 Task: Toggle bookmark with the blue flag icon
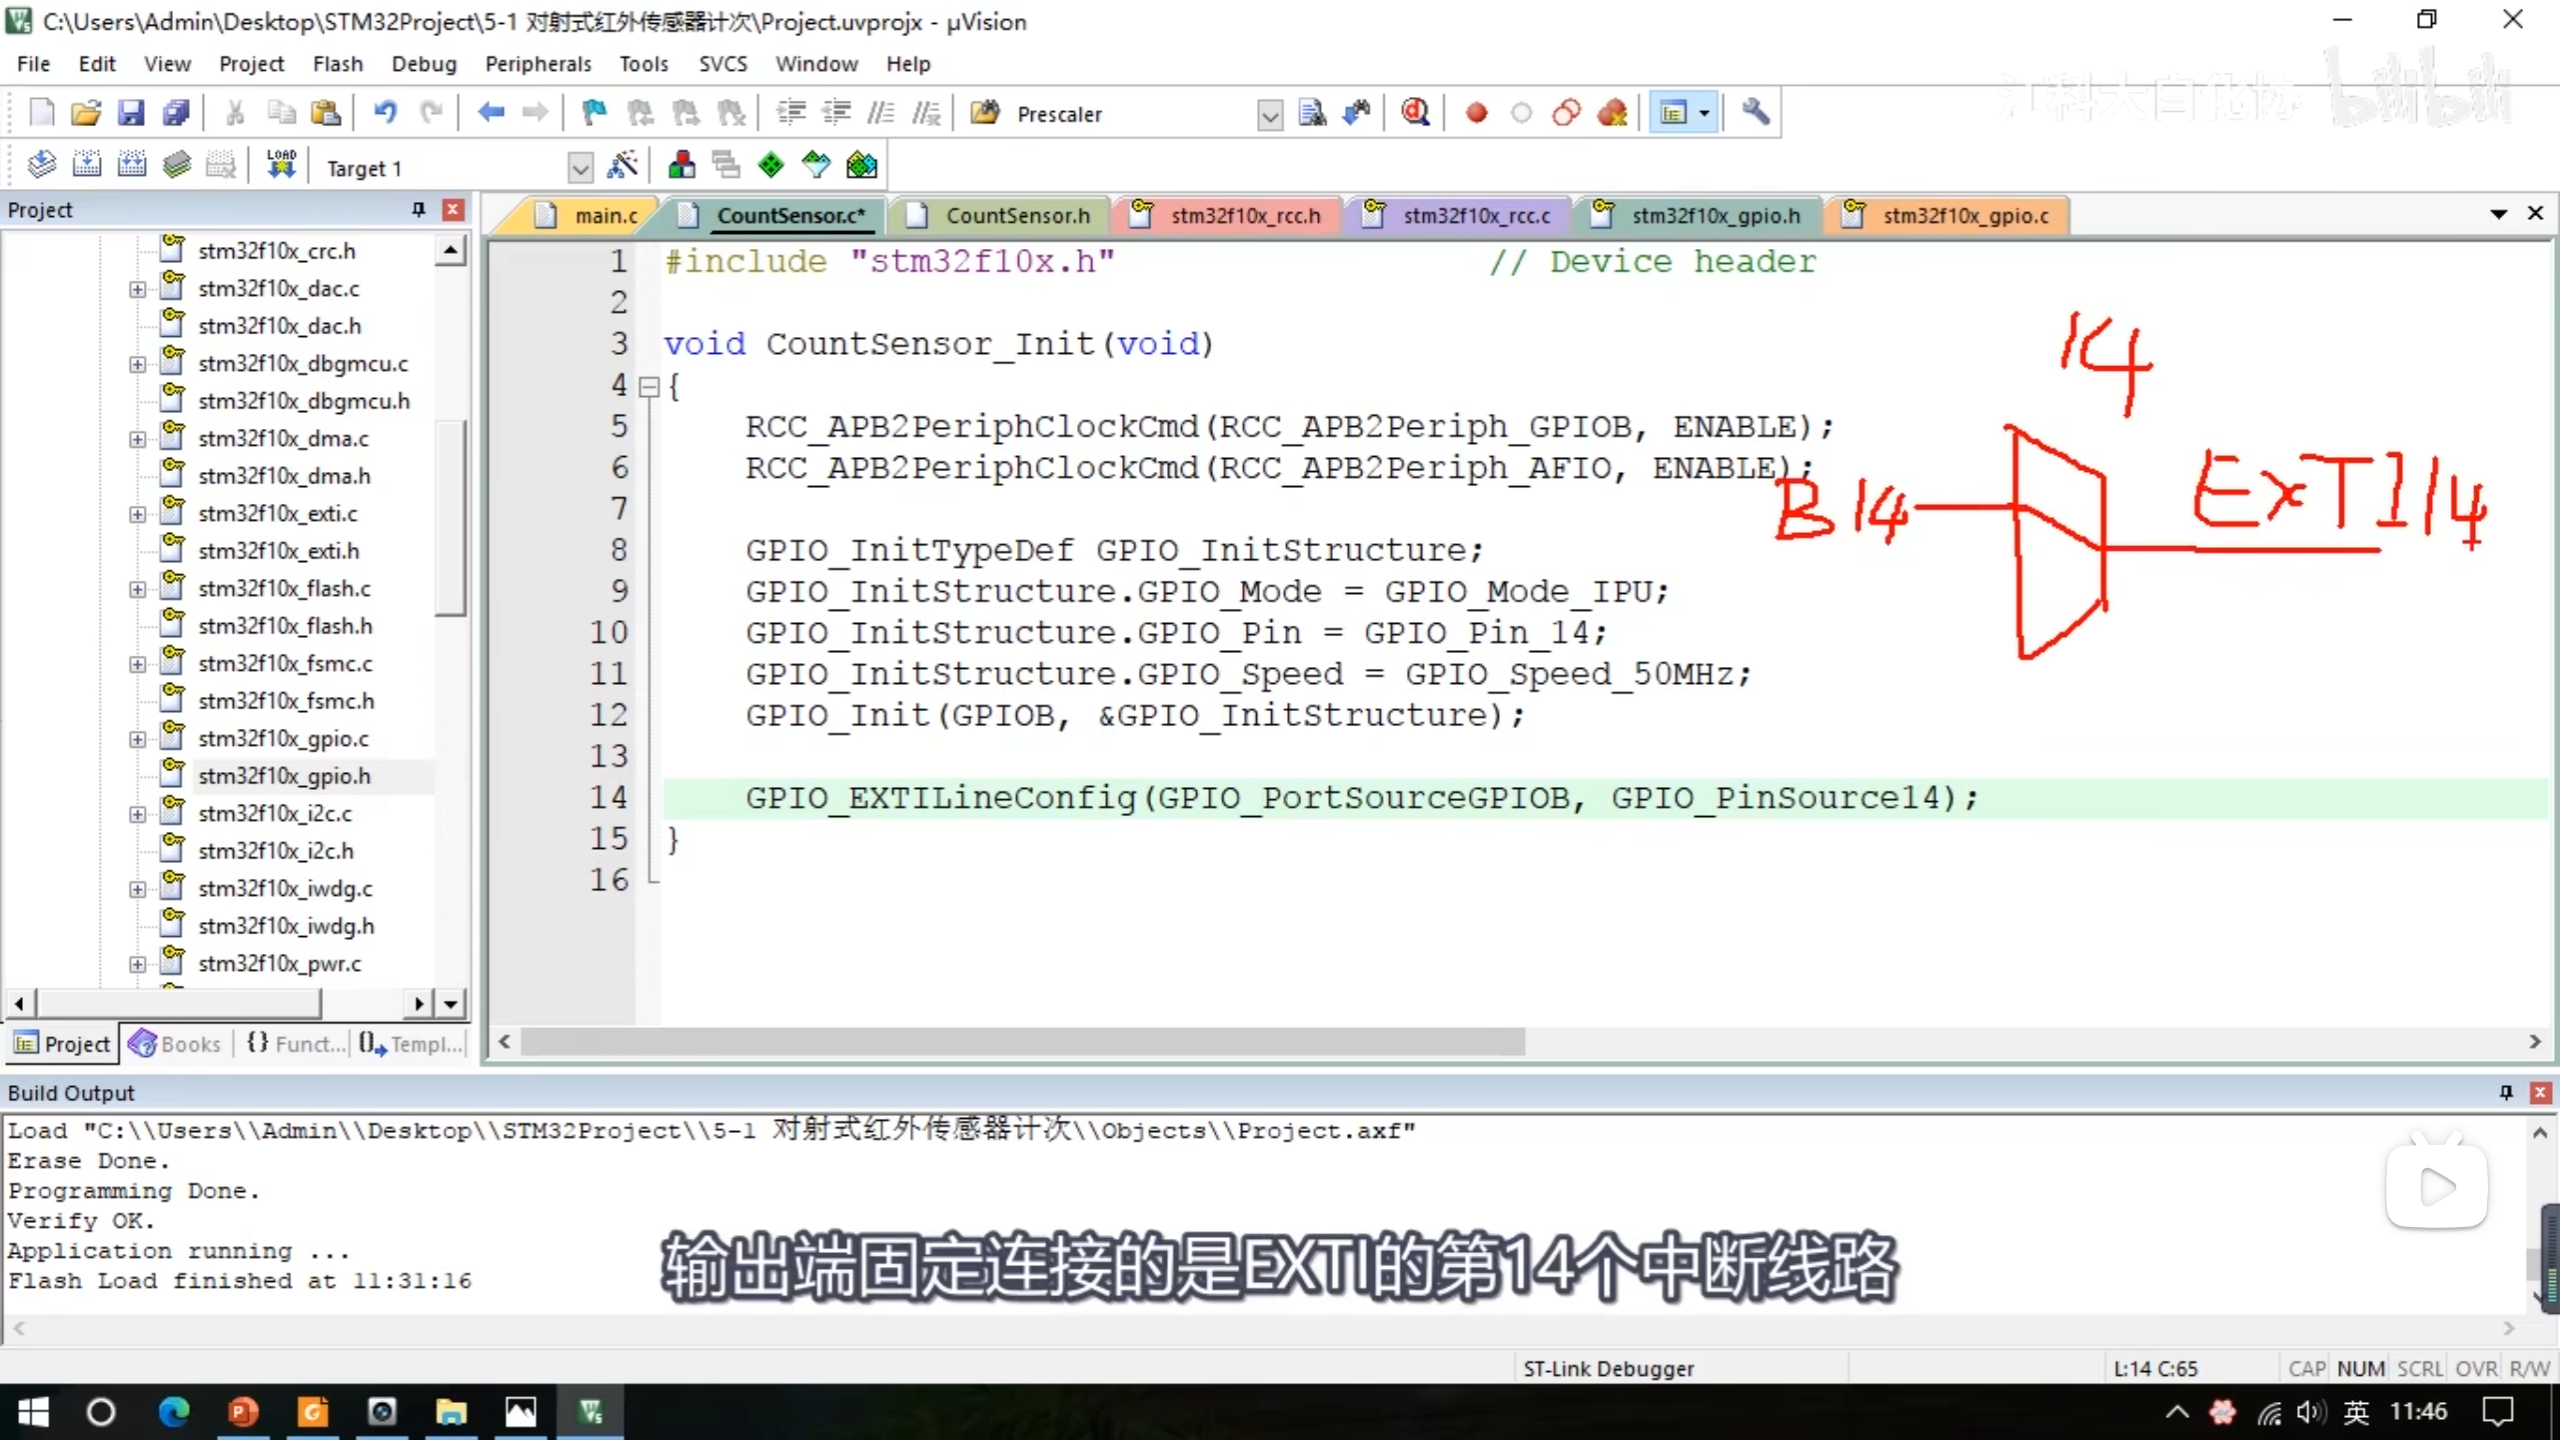click(594, 113)
